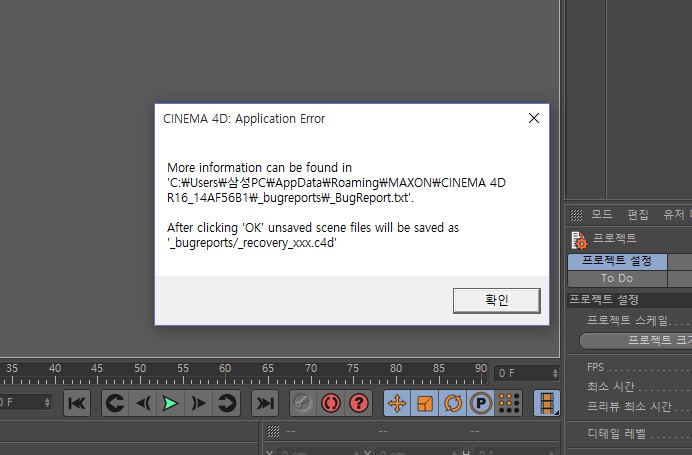Go to next key button
692x455 pixels.
pyautogui.click(x=226, y=403)
